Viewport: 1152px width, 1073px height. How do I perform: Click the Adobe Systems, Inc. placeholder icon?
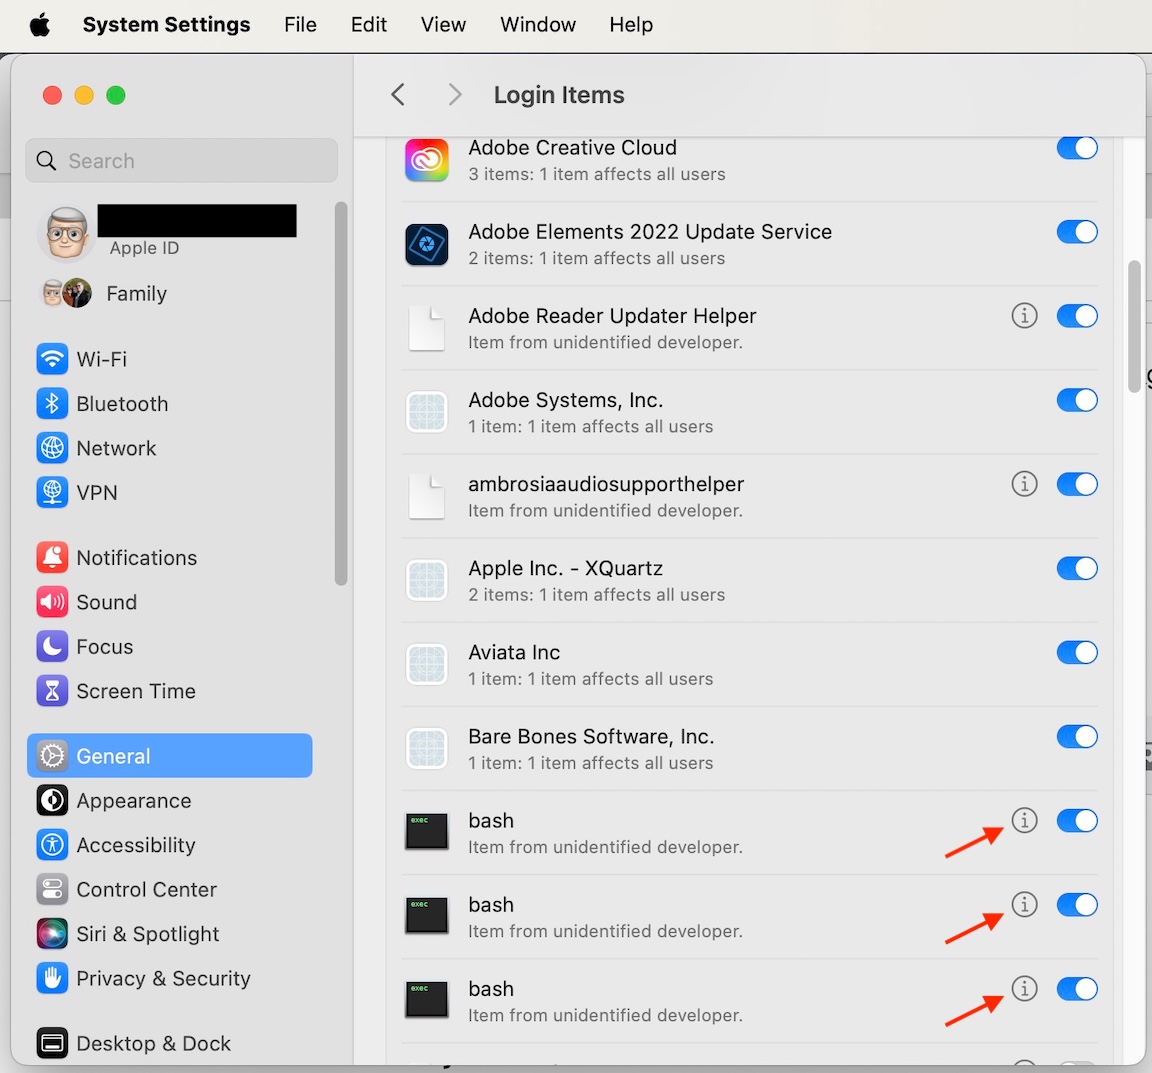coord(427,412)
